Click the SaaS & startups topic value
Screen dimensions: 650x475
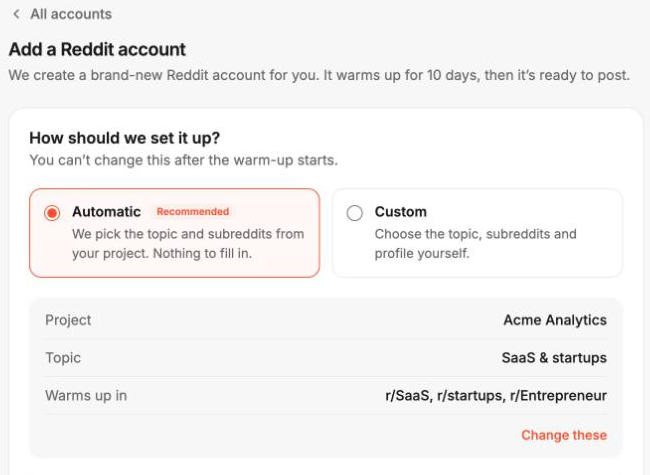(x=554, y=358)
